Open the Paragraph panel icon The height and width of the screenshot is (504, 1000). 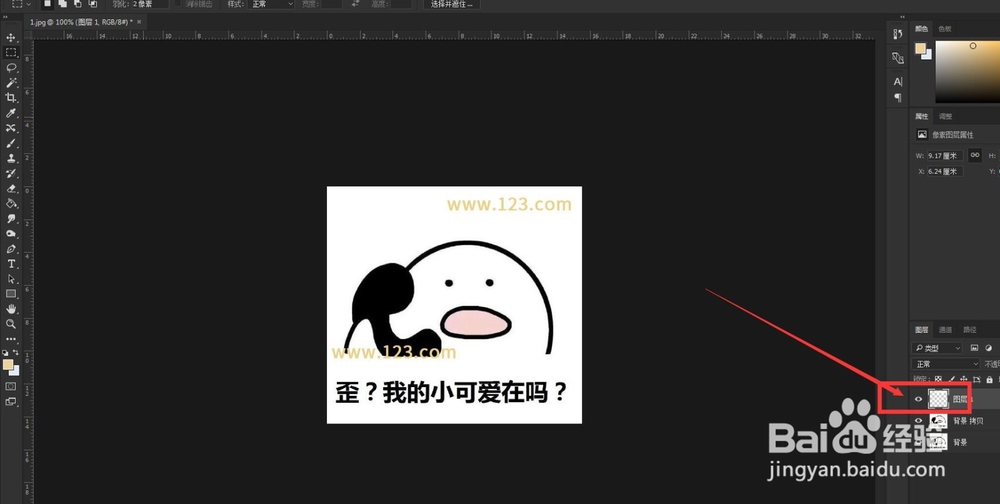pos(898,98)
